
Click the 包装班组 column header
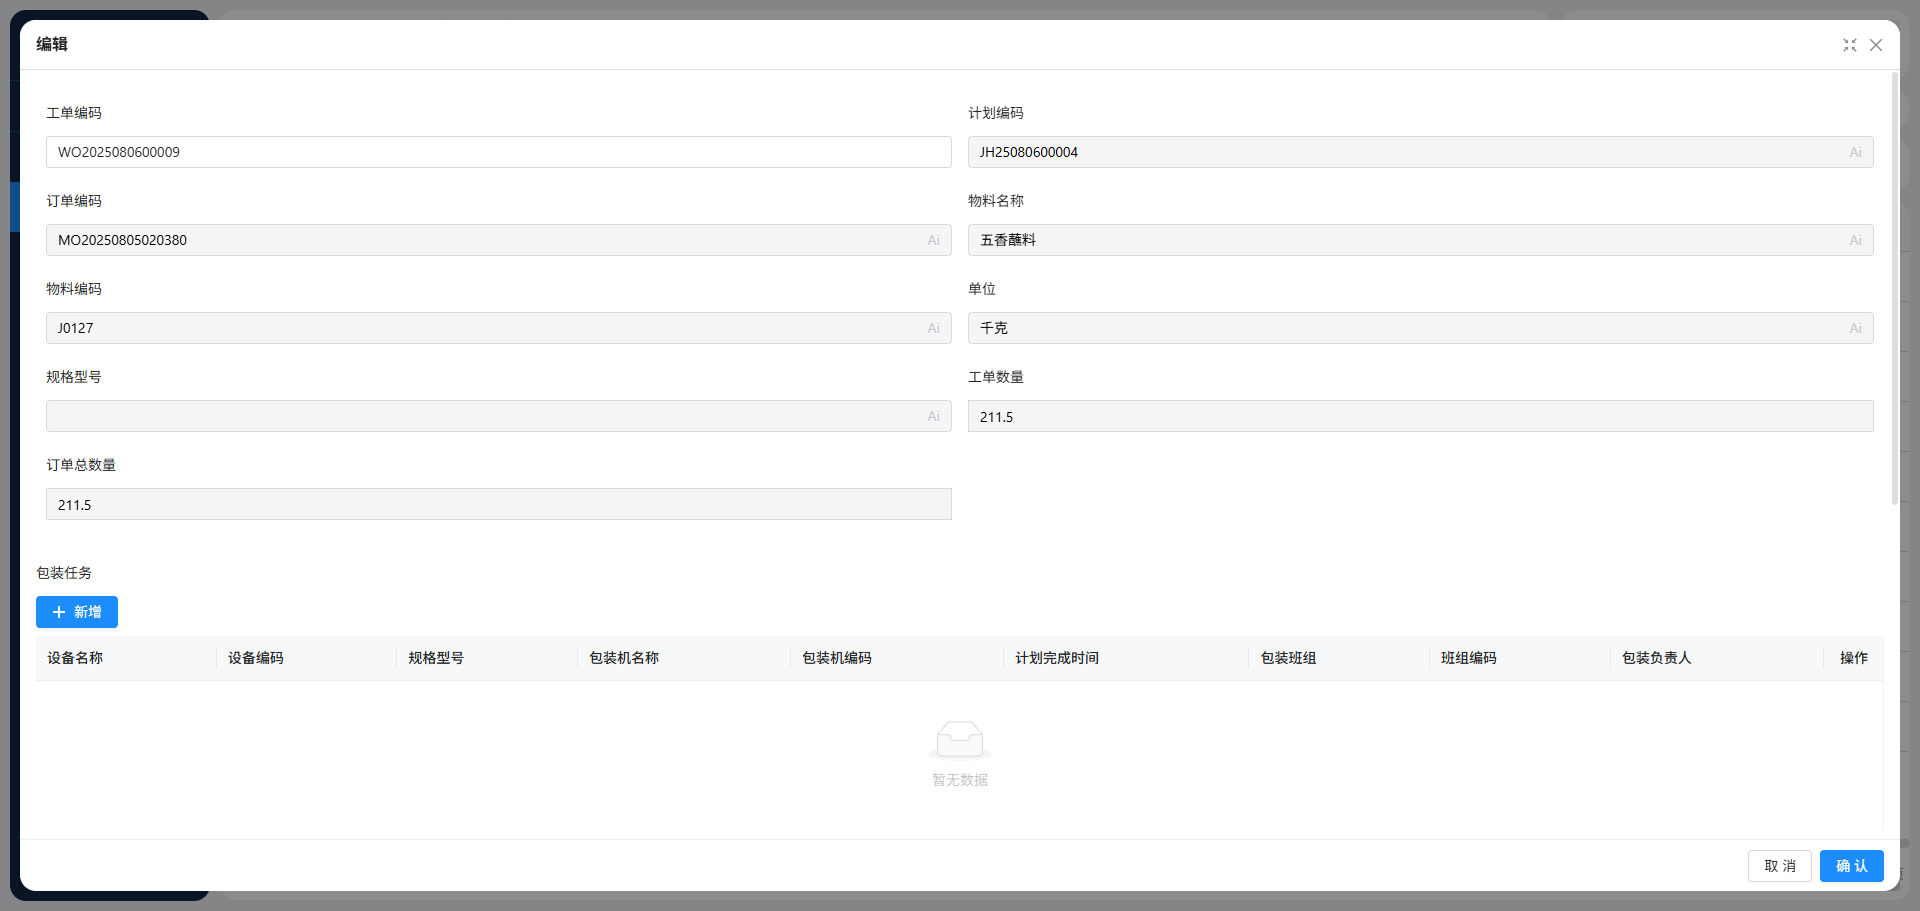coord(1339,658)
